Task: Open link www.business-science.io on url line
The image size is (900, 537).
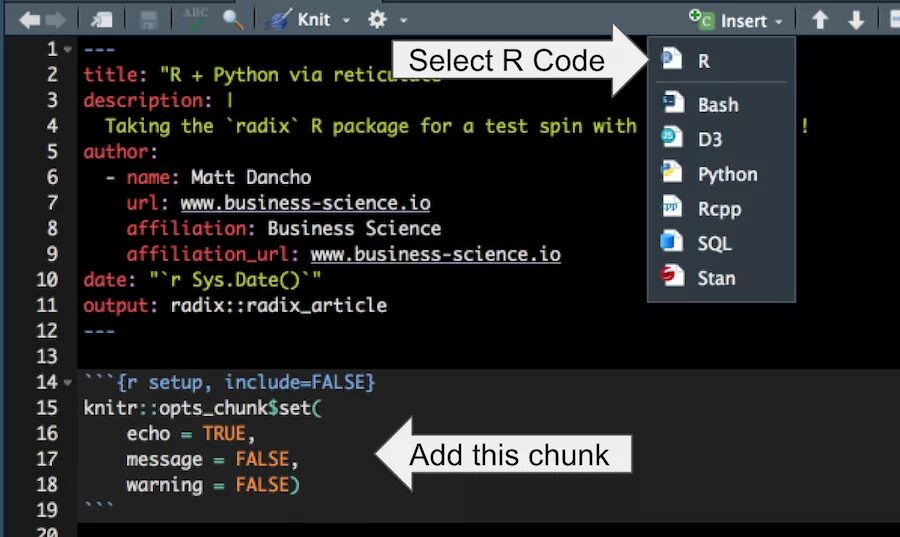Action: (x=305, y=203)
